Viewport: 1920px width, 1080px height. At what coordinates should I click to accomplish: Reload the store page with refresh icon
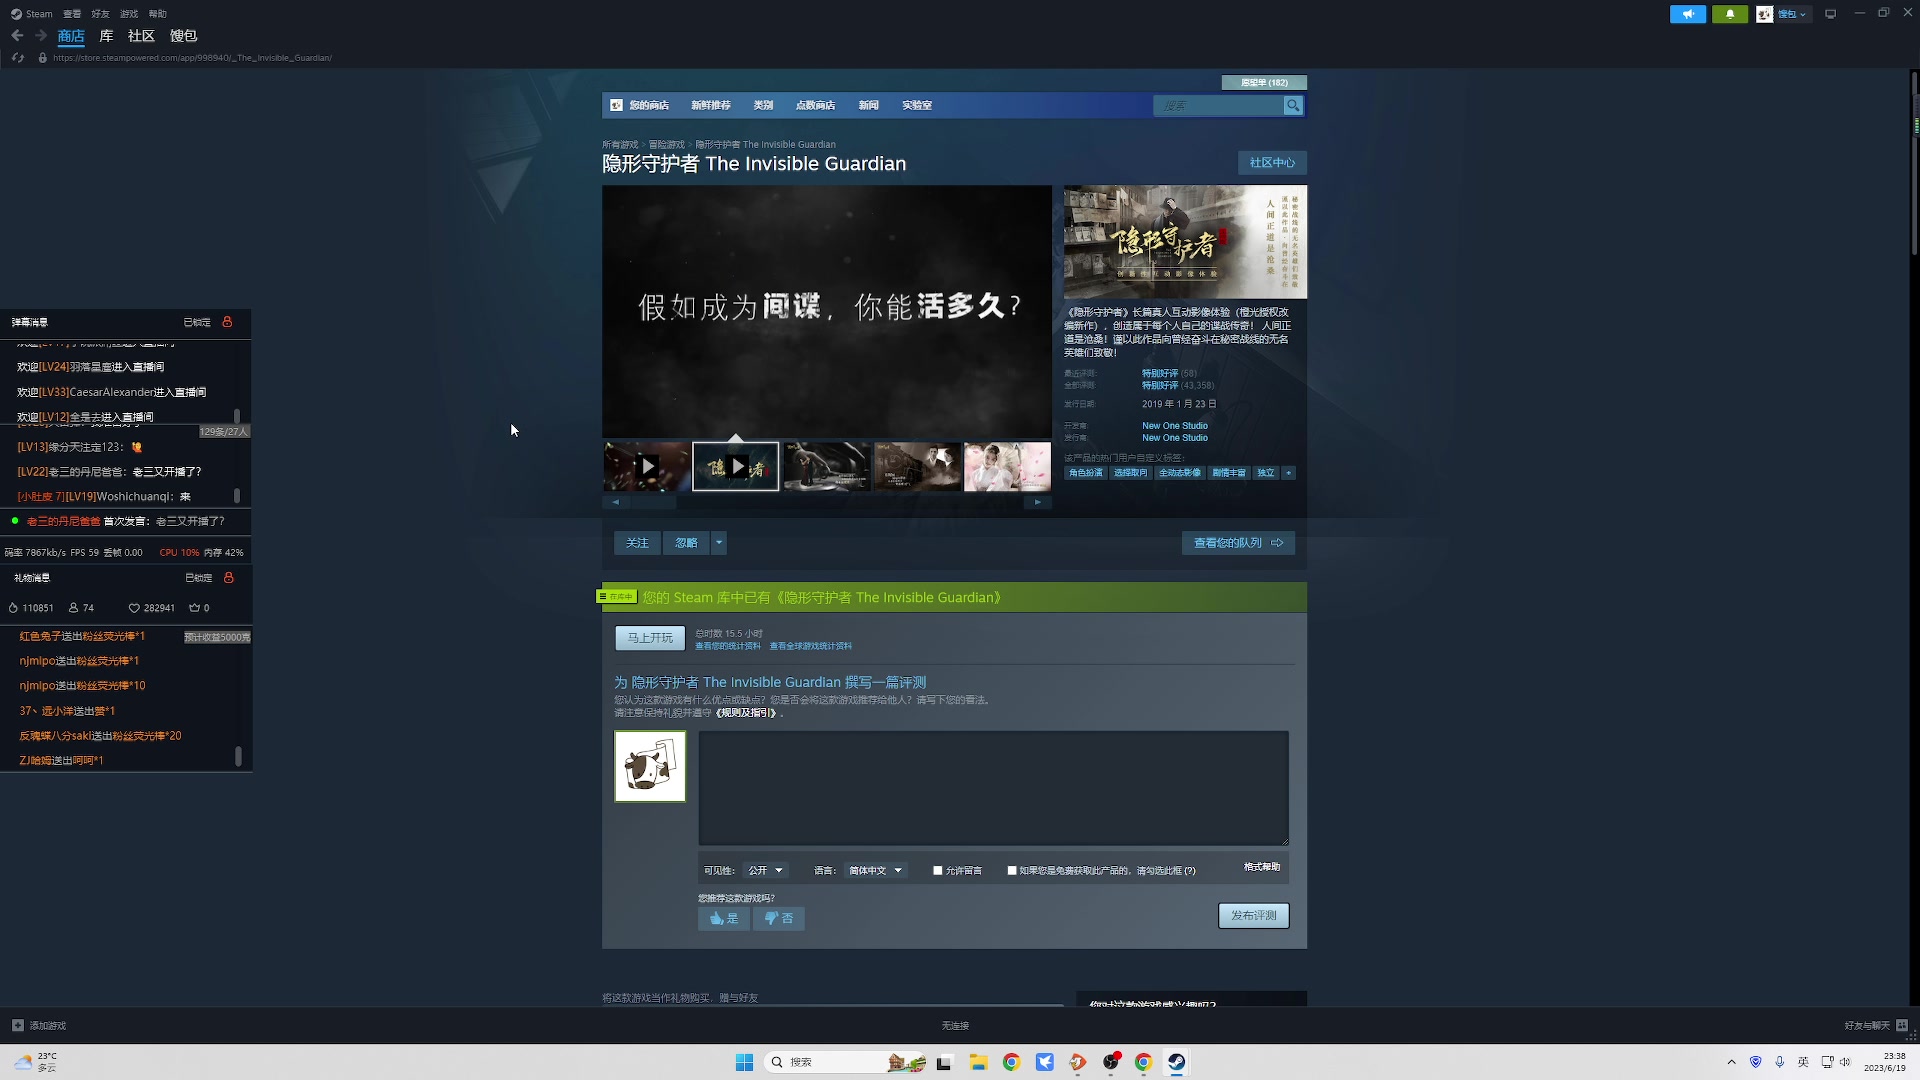17,58
